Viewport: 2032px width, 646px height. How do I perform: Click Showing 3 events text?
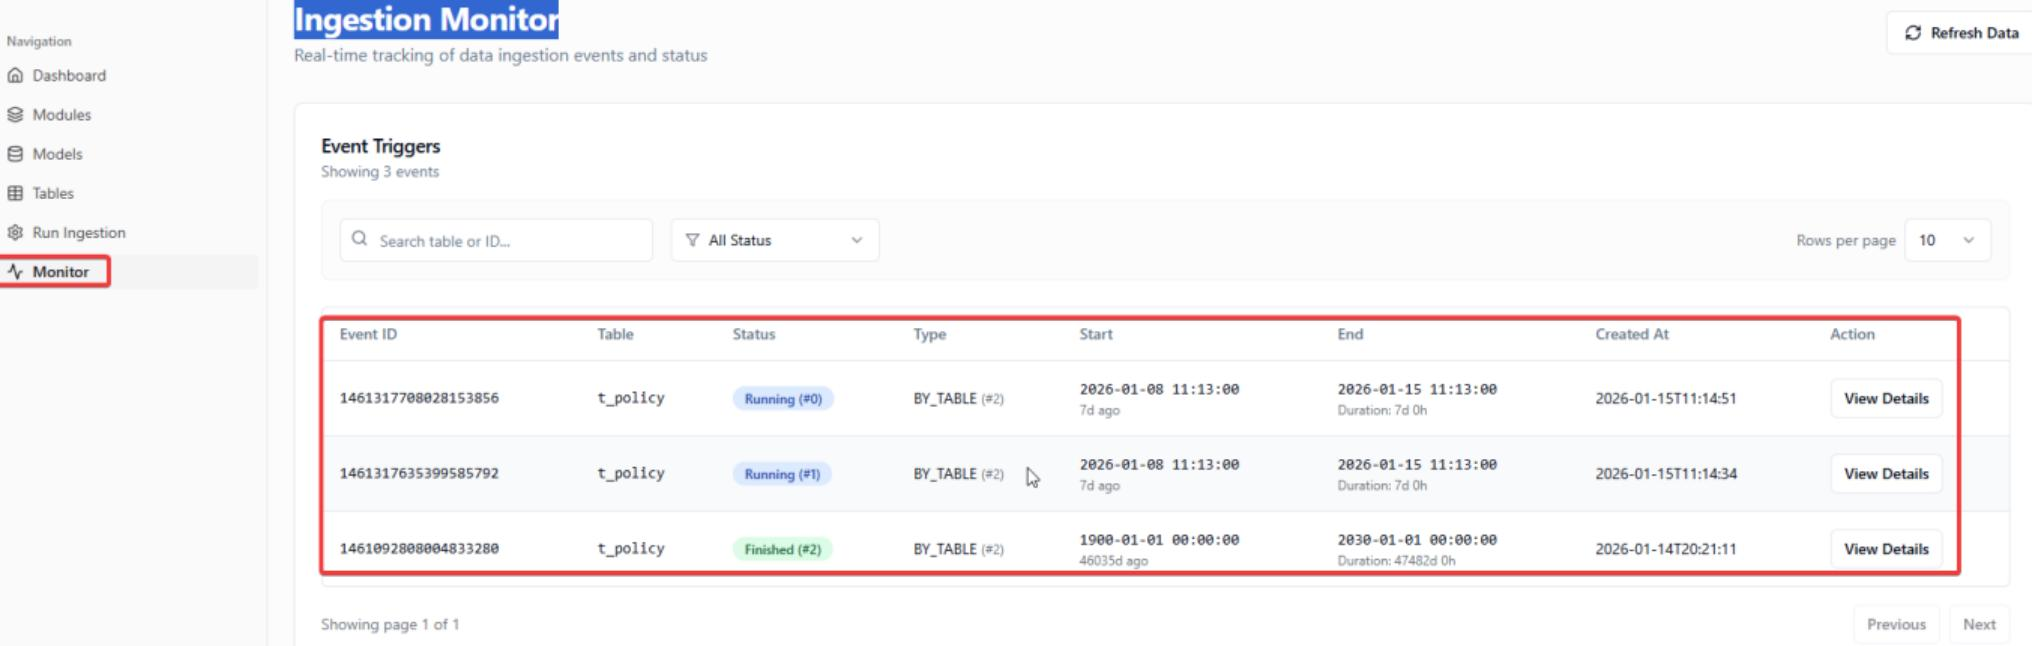(x=380, y=172)
